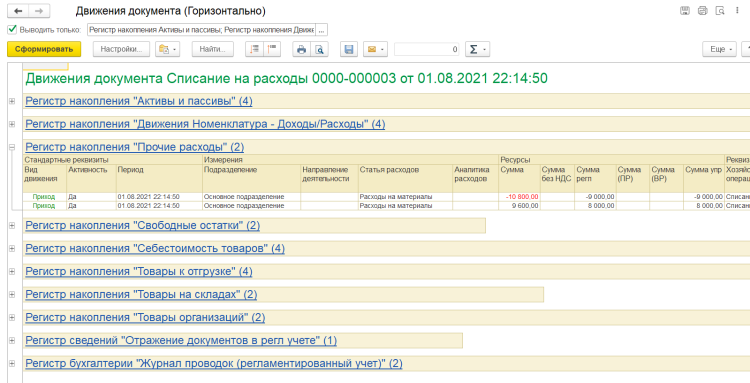
Task: Select the -9 000,00 Сумма регл cell
Action: [595, 197]
